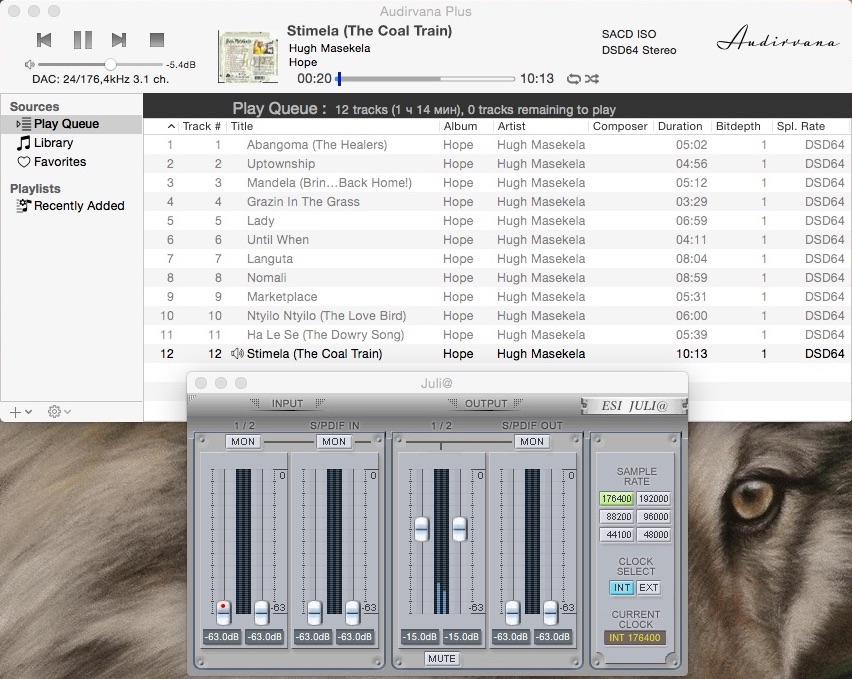This screenshot has width=852, height=679.
Task: Click input 1/2 left -63.0dB value field
Action: [x=222, y=637]
